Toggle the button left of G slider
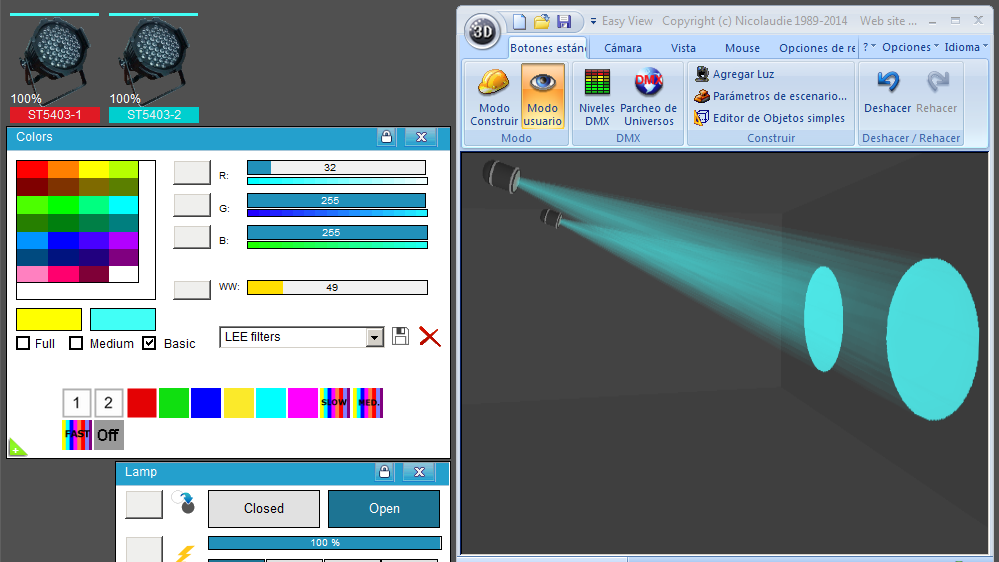This screenshot has height=562, width=999. [192, 205]
